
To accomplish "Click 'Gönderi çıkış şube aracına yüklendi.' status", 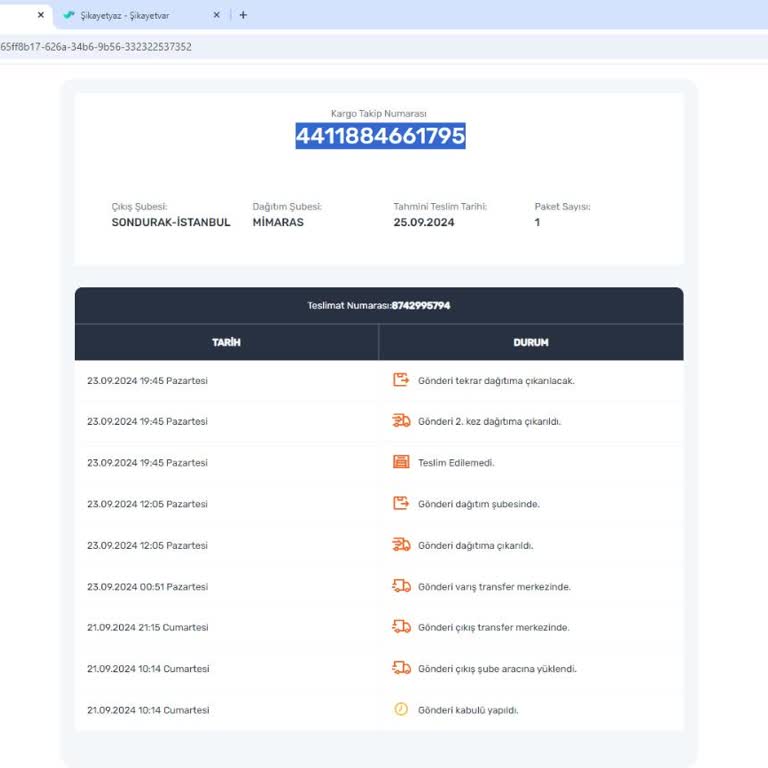I will pos(497,669).
